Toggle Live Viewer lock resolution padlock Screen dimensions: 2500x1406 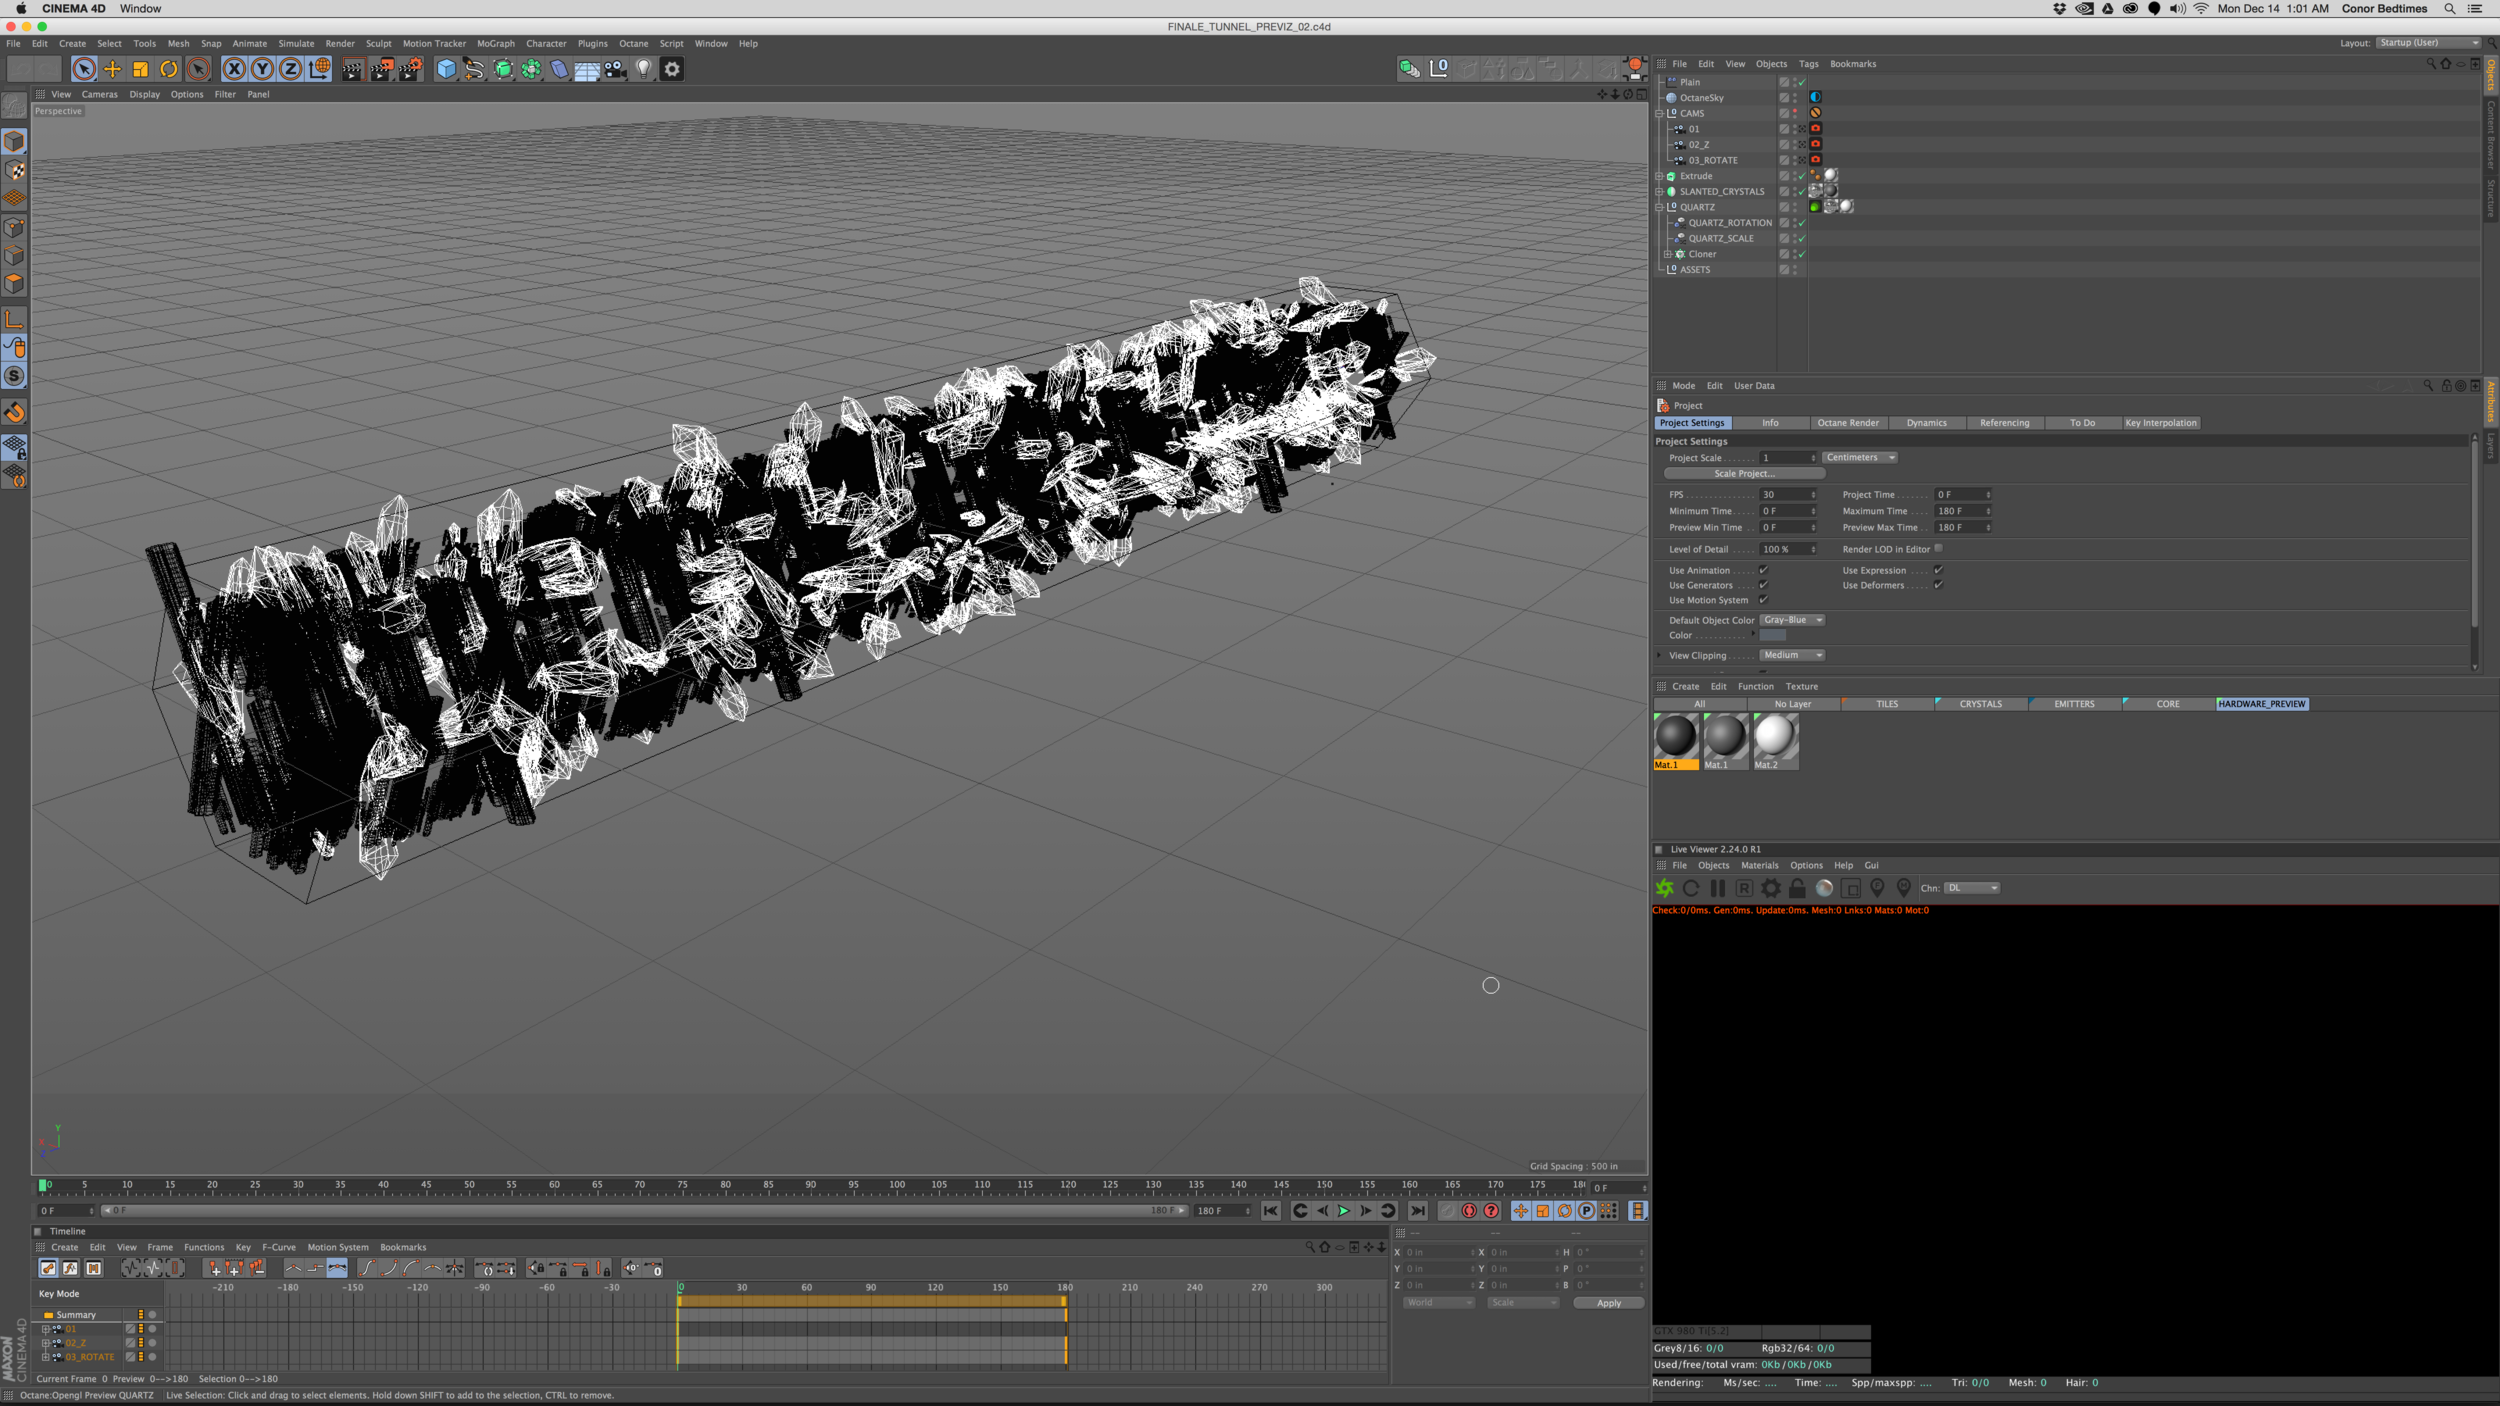tap(1797, 888)
